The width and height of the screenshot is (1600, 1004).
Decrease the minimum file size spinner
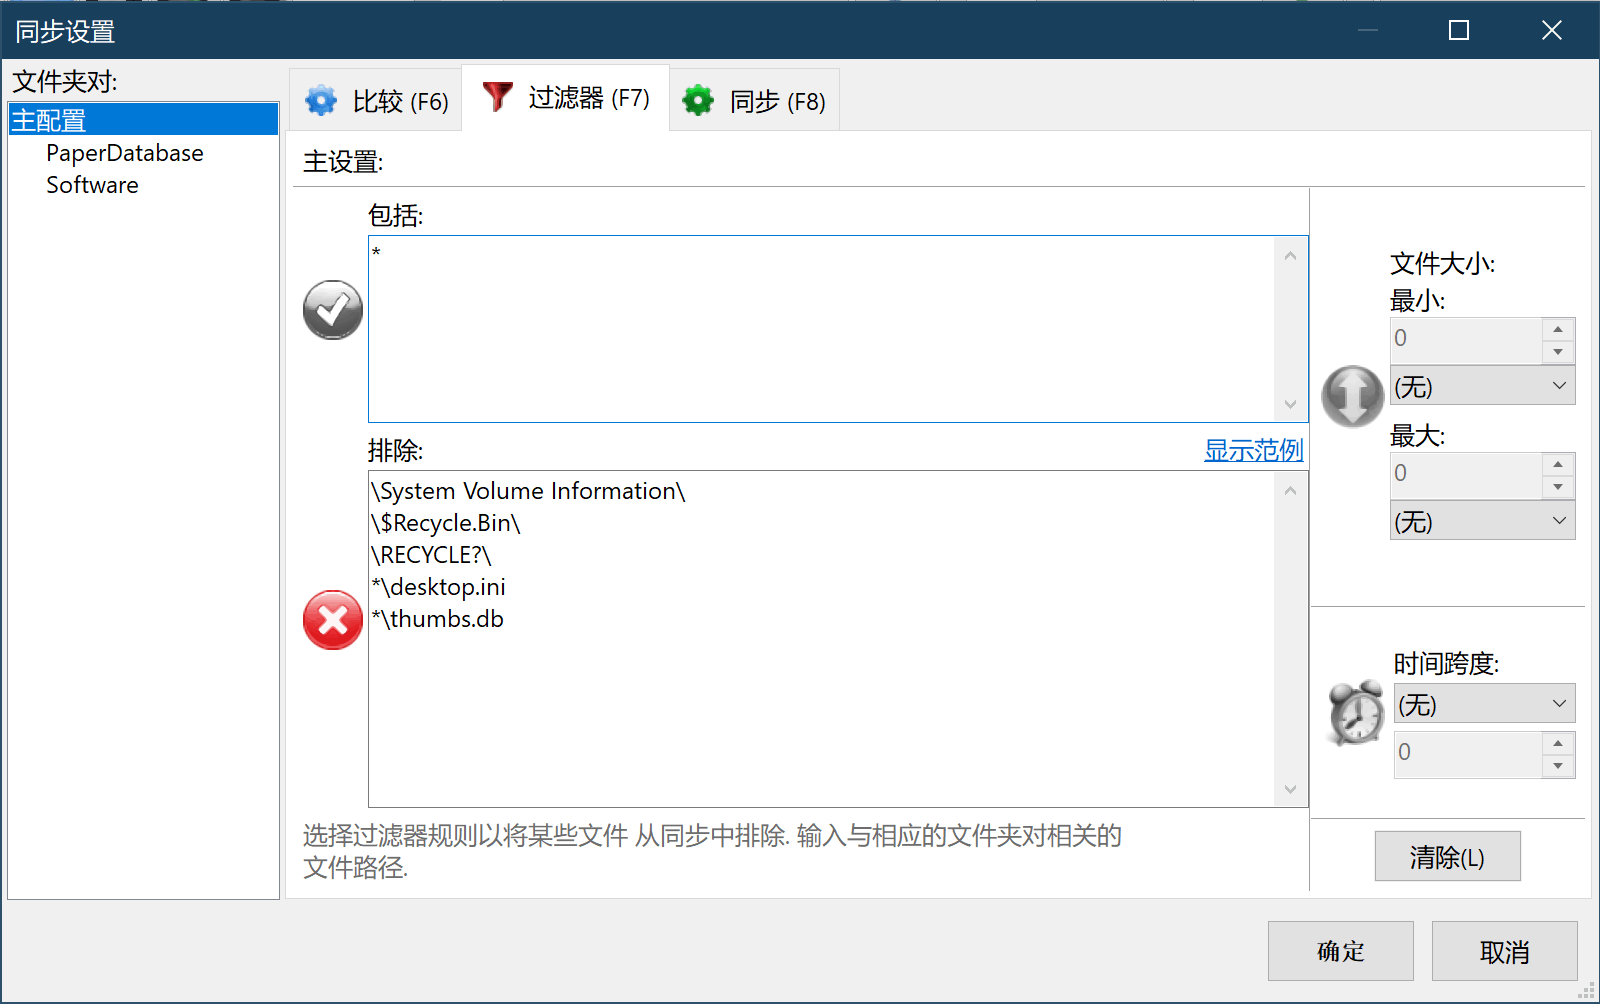click(x=1558, y=352)
